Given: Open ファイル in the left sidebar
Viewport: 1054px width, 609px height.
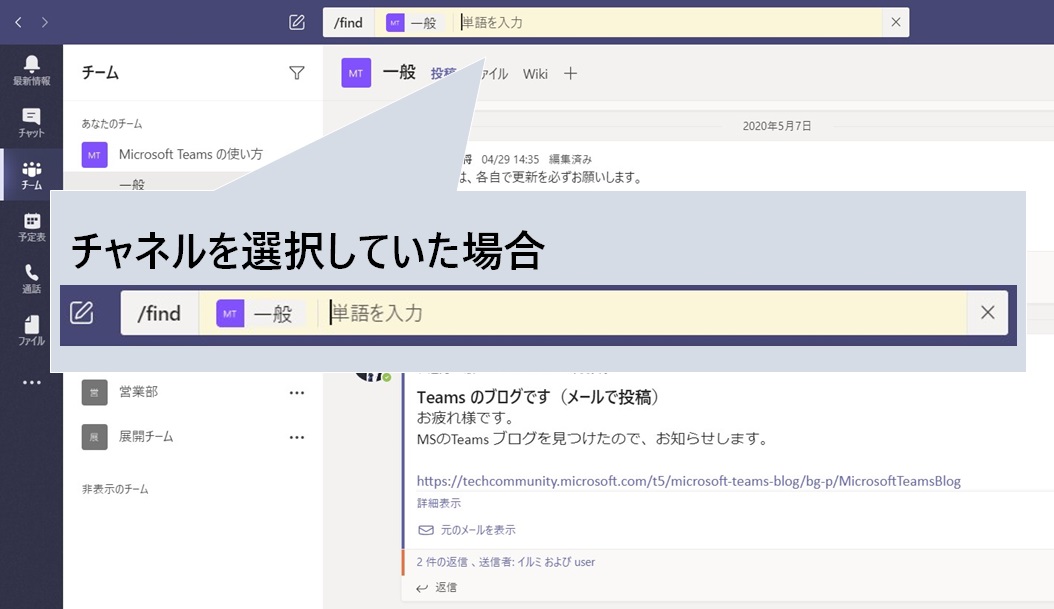Looking at the screenshot, I should click(32, 331).
